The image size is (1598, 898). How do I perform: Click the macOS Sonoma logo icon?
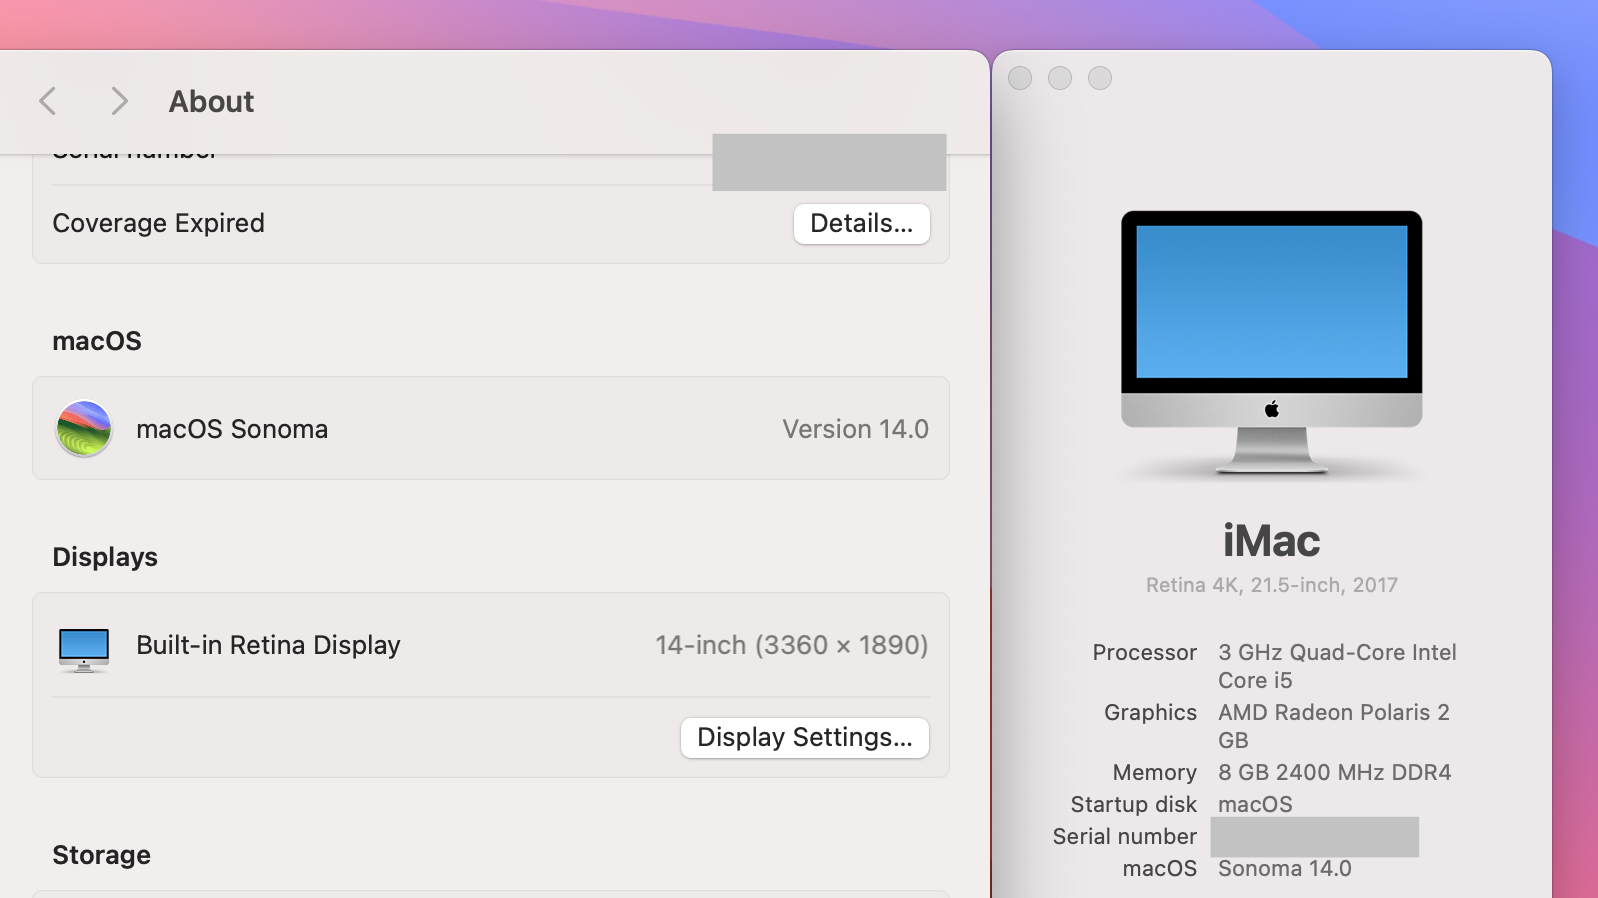click(x=84, y=429)
